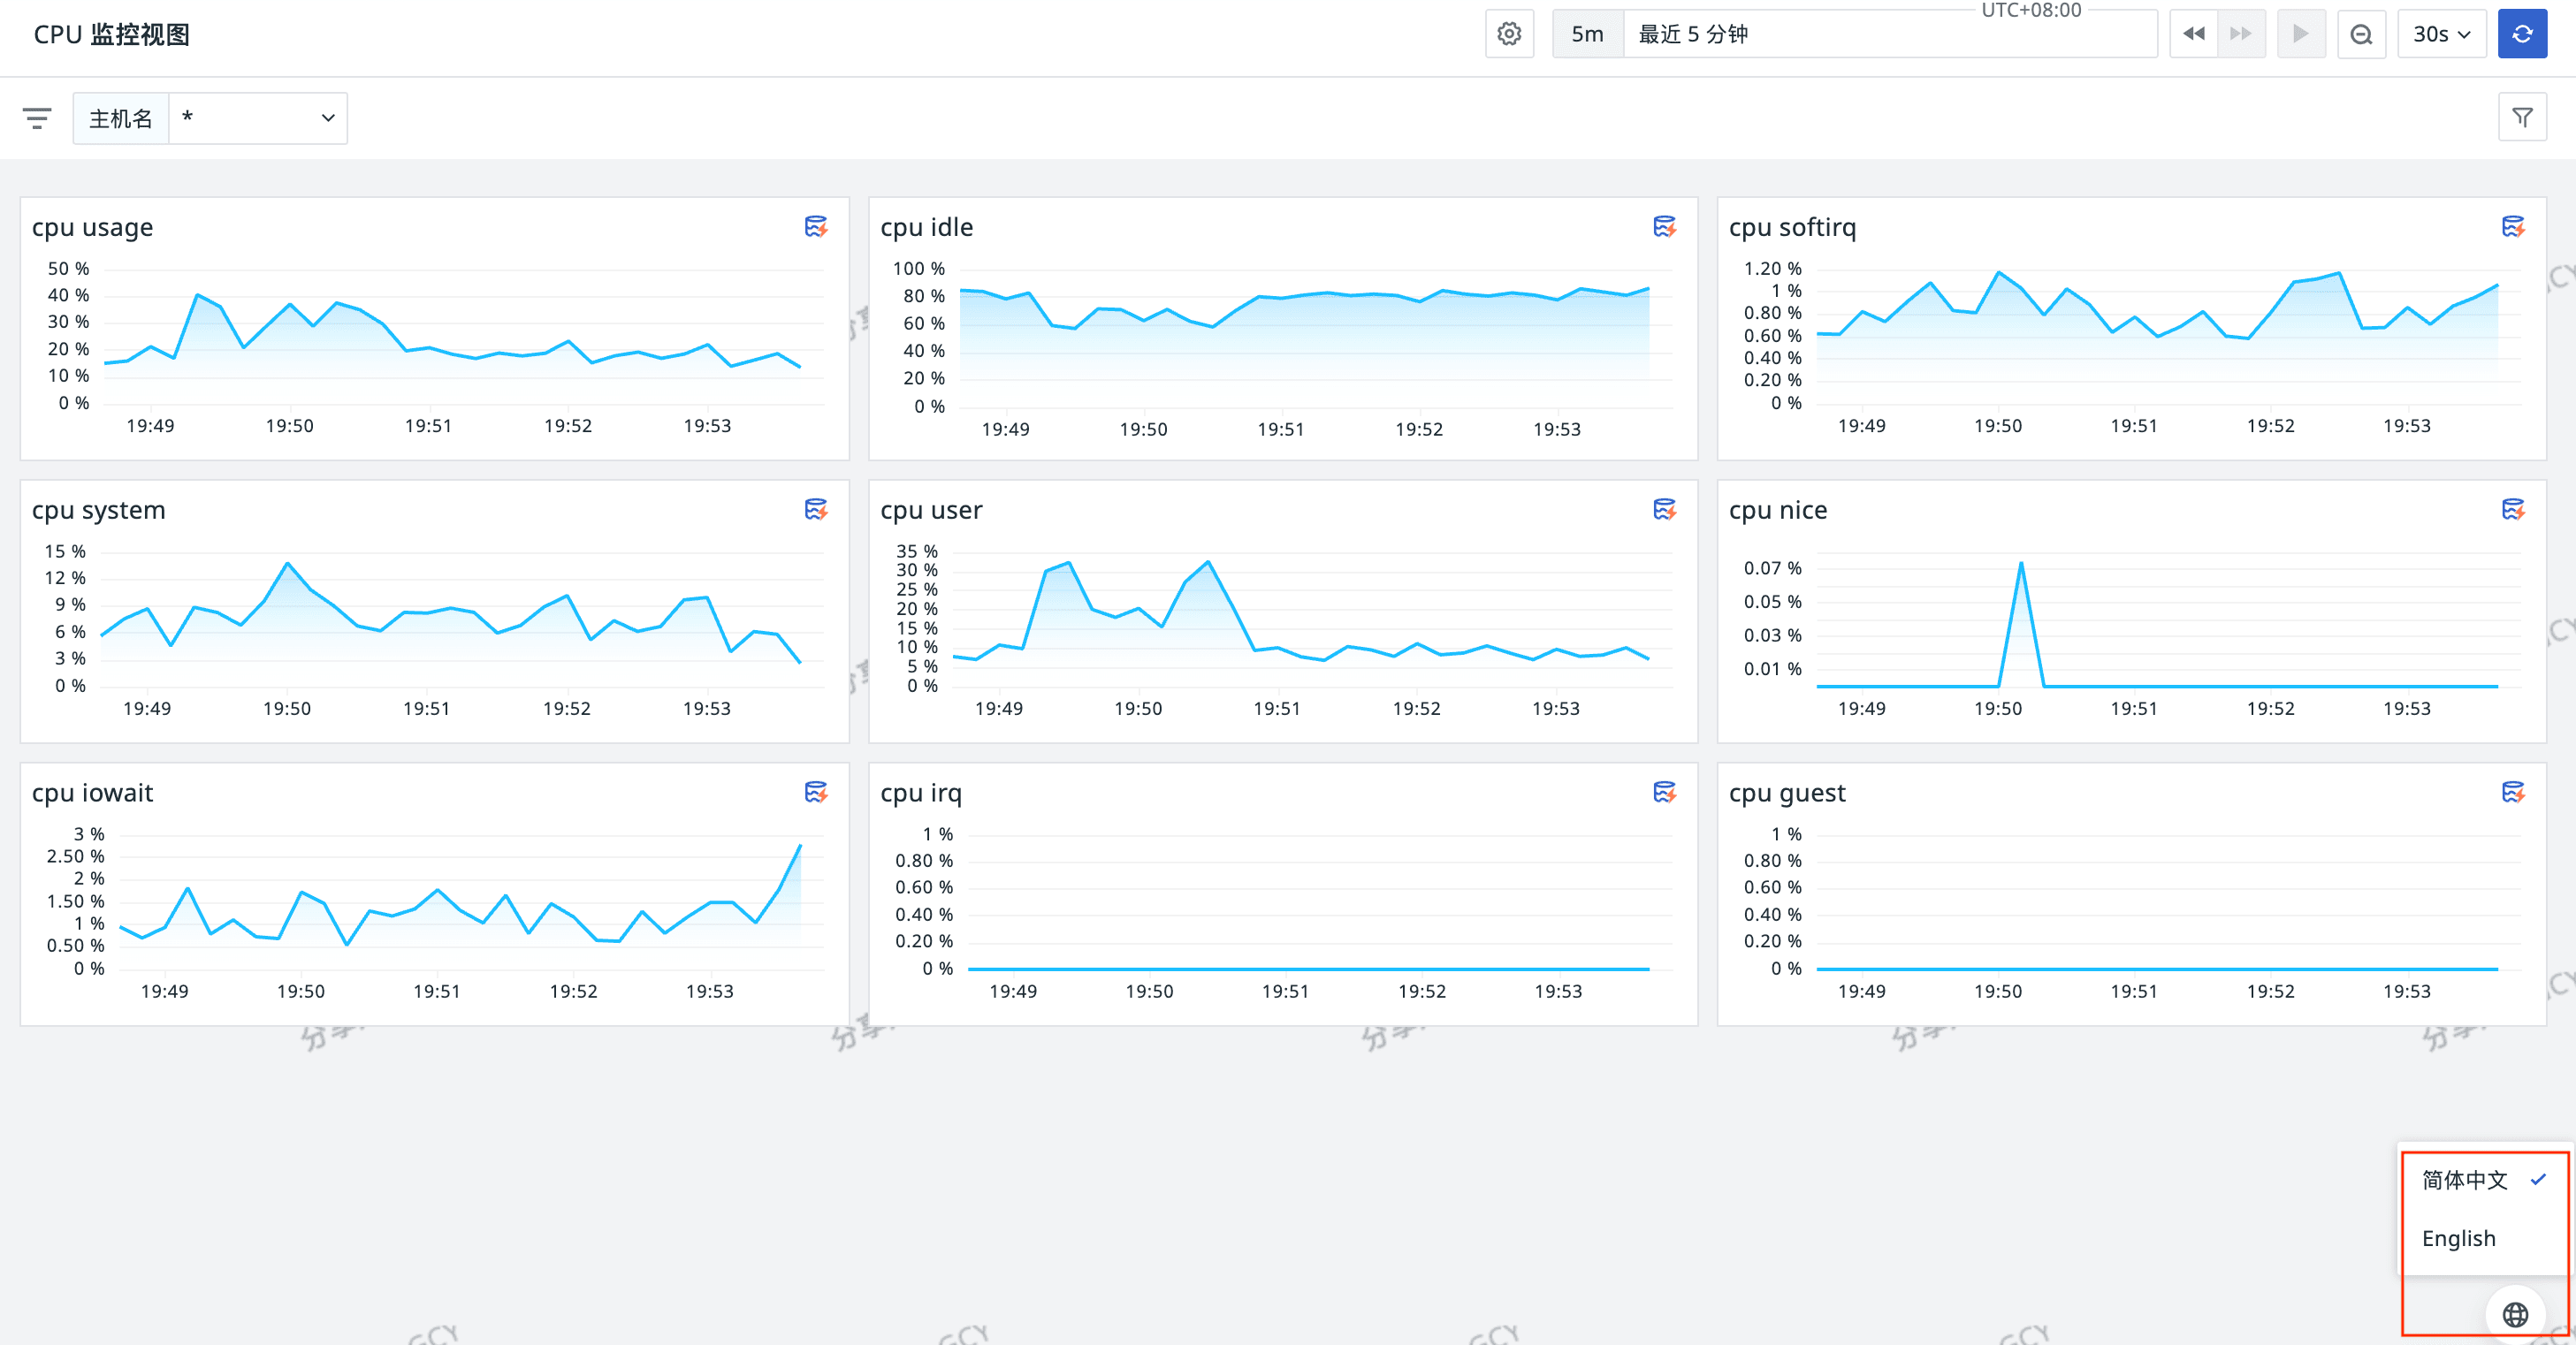Click the blue refresh button
The height and width of the screenshot is (1345, 2576).
[x=2521, y=34]
